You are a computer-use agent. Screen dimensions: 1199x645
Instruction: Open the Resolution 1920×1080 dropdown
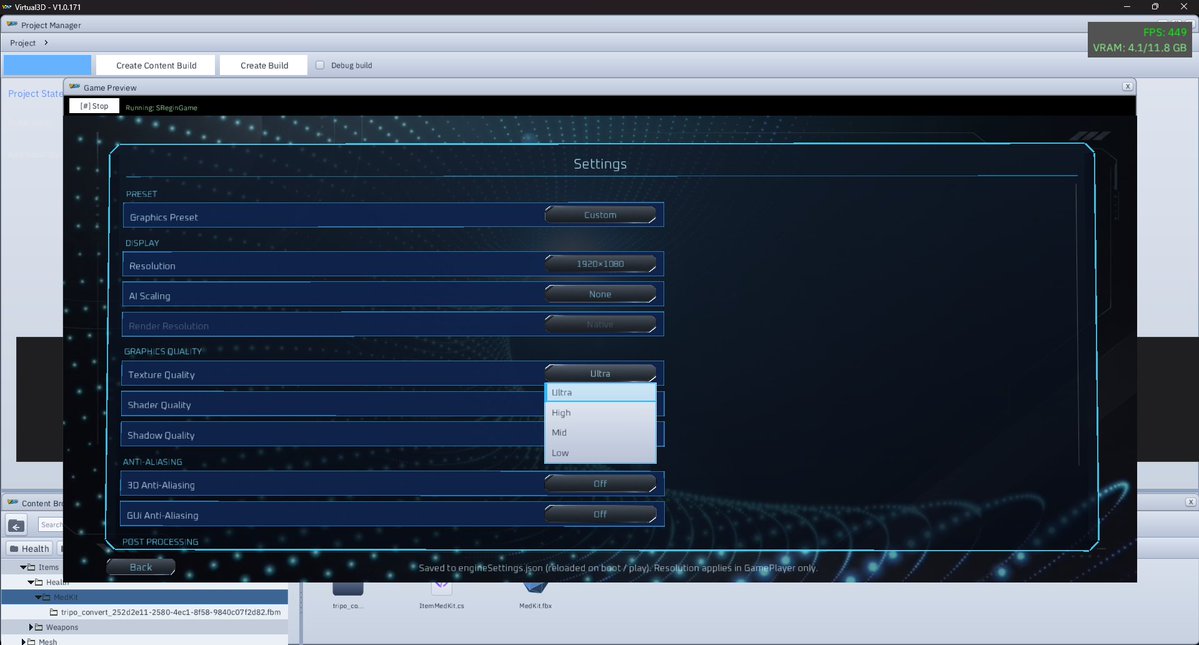[600, 264]
